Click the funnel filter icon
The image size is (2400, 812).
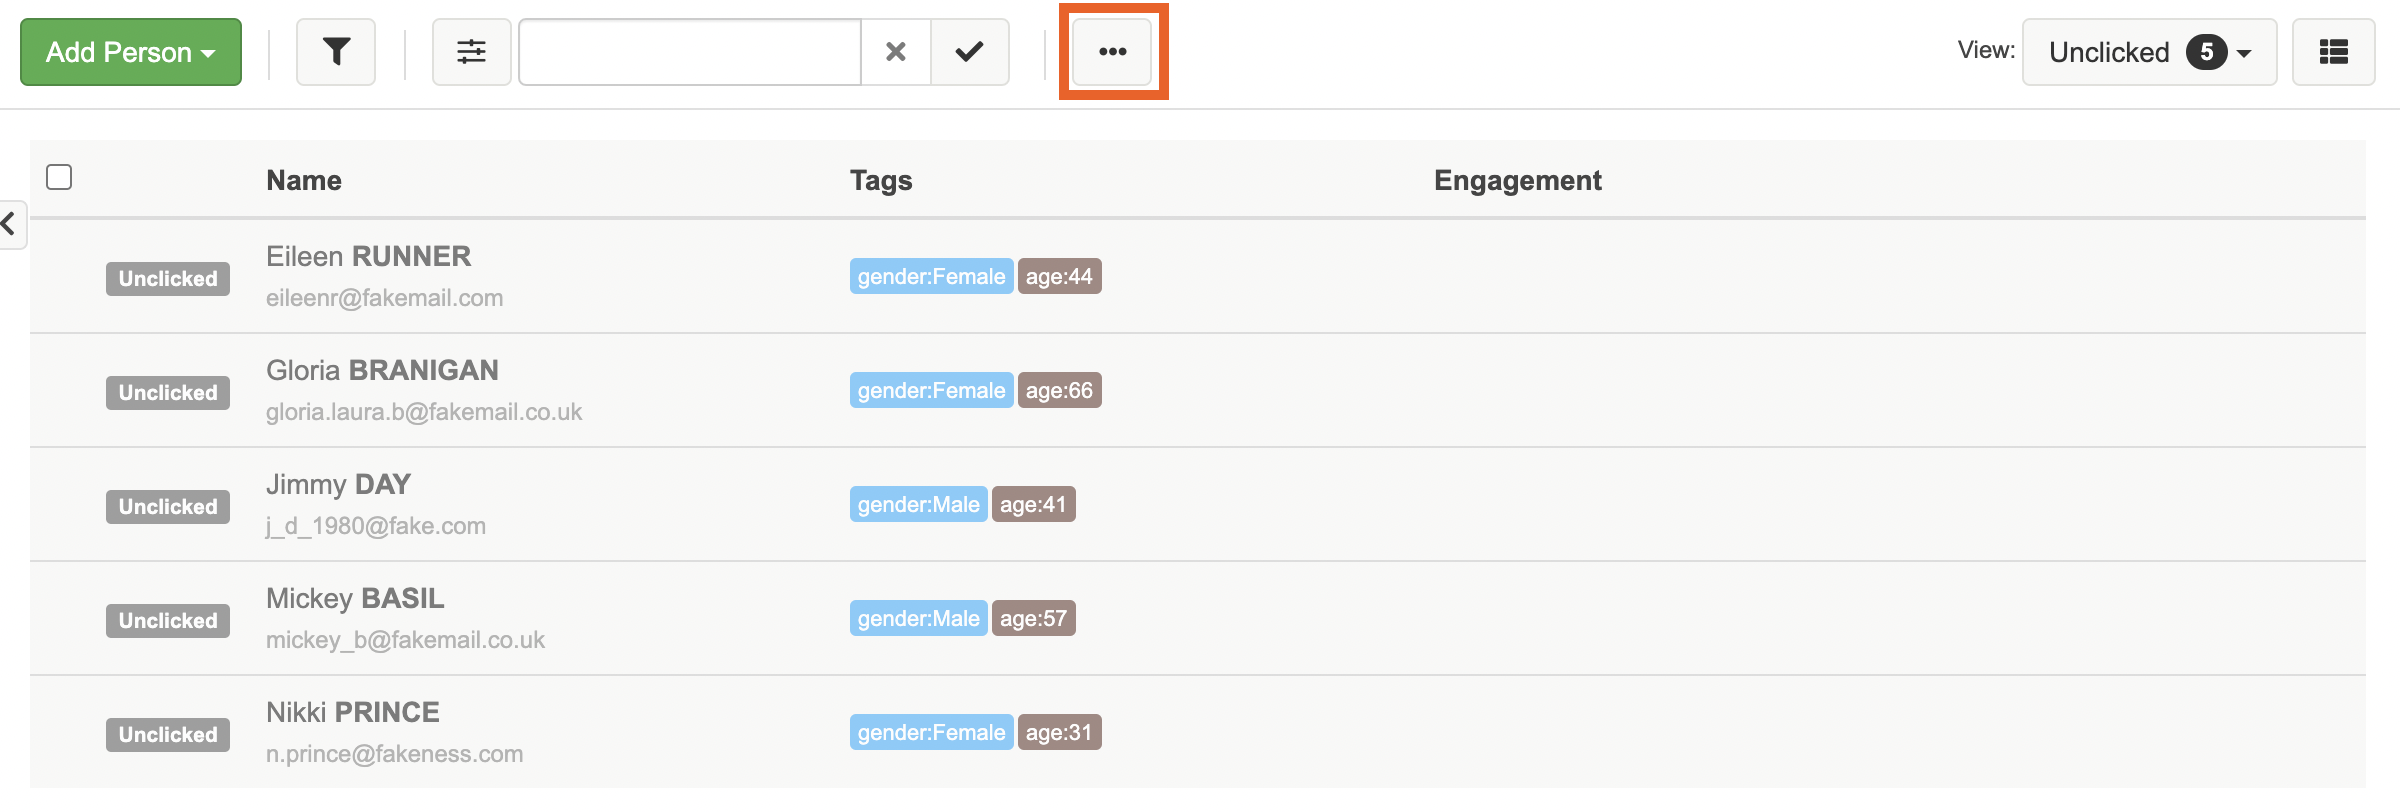tap(336, 52)
